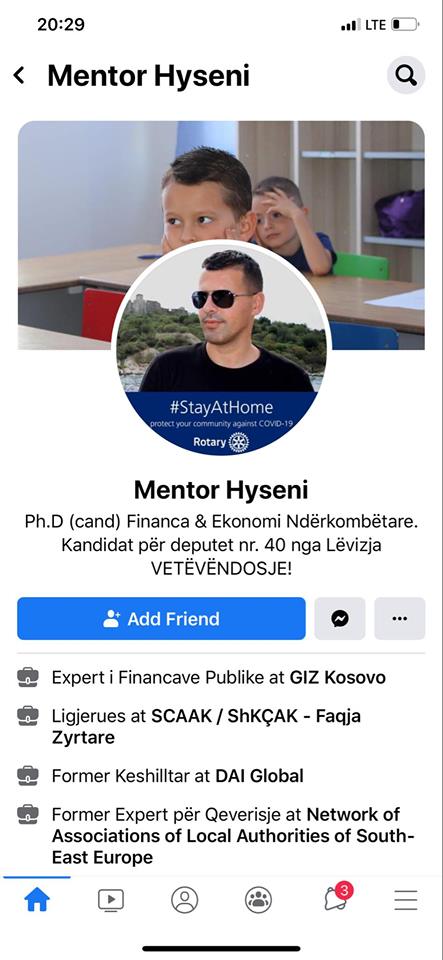Open the DAI Global page link
443x960 pixels.
coord(259,776)
